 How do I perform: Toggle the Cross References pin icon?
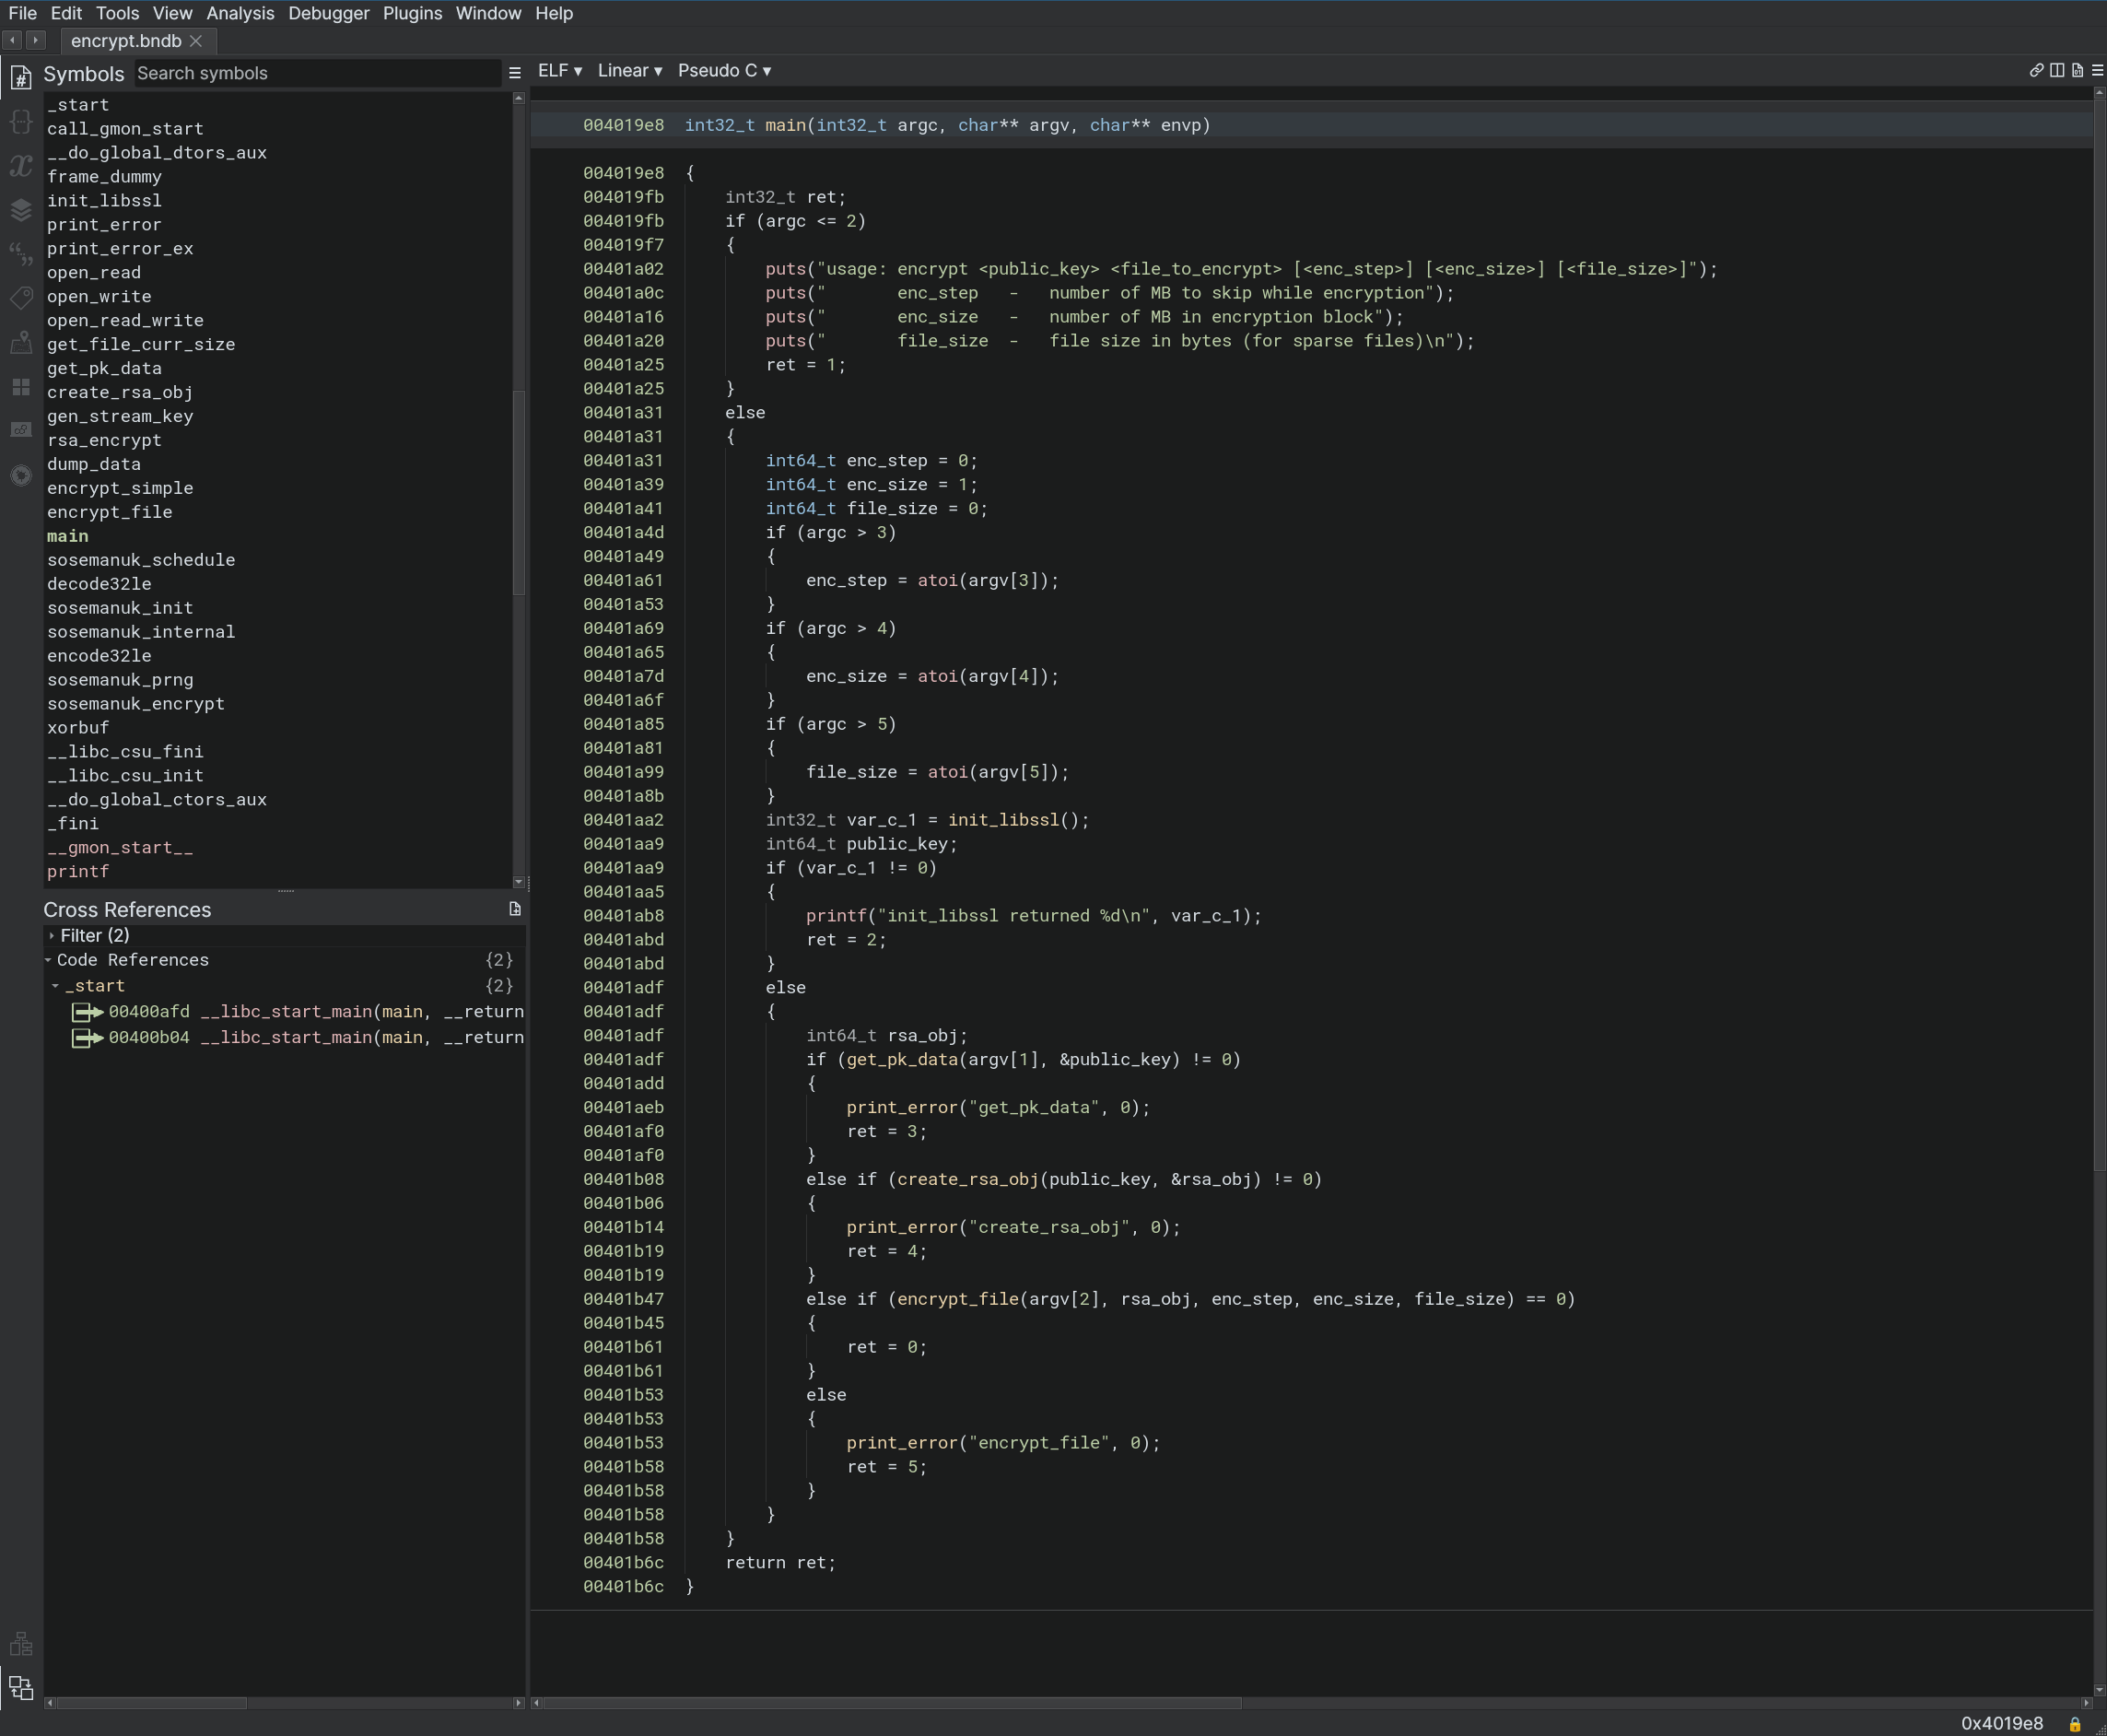click(515, 909)
